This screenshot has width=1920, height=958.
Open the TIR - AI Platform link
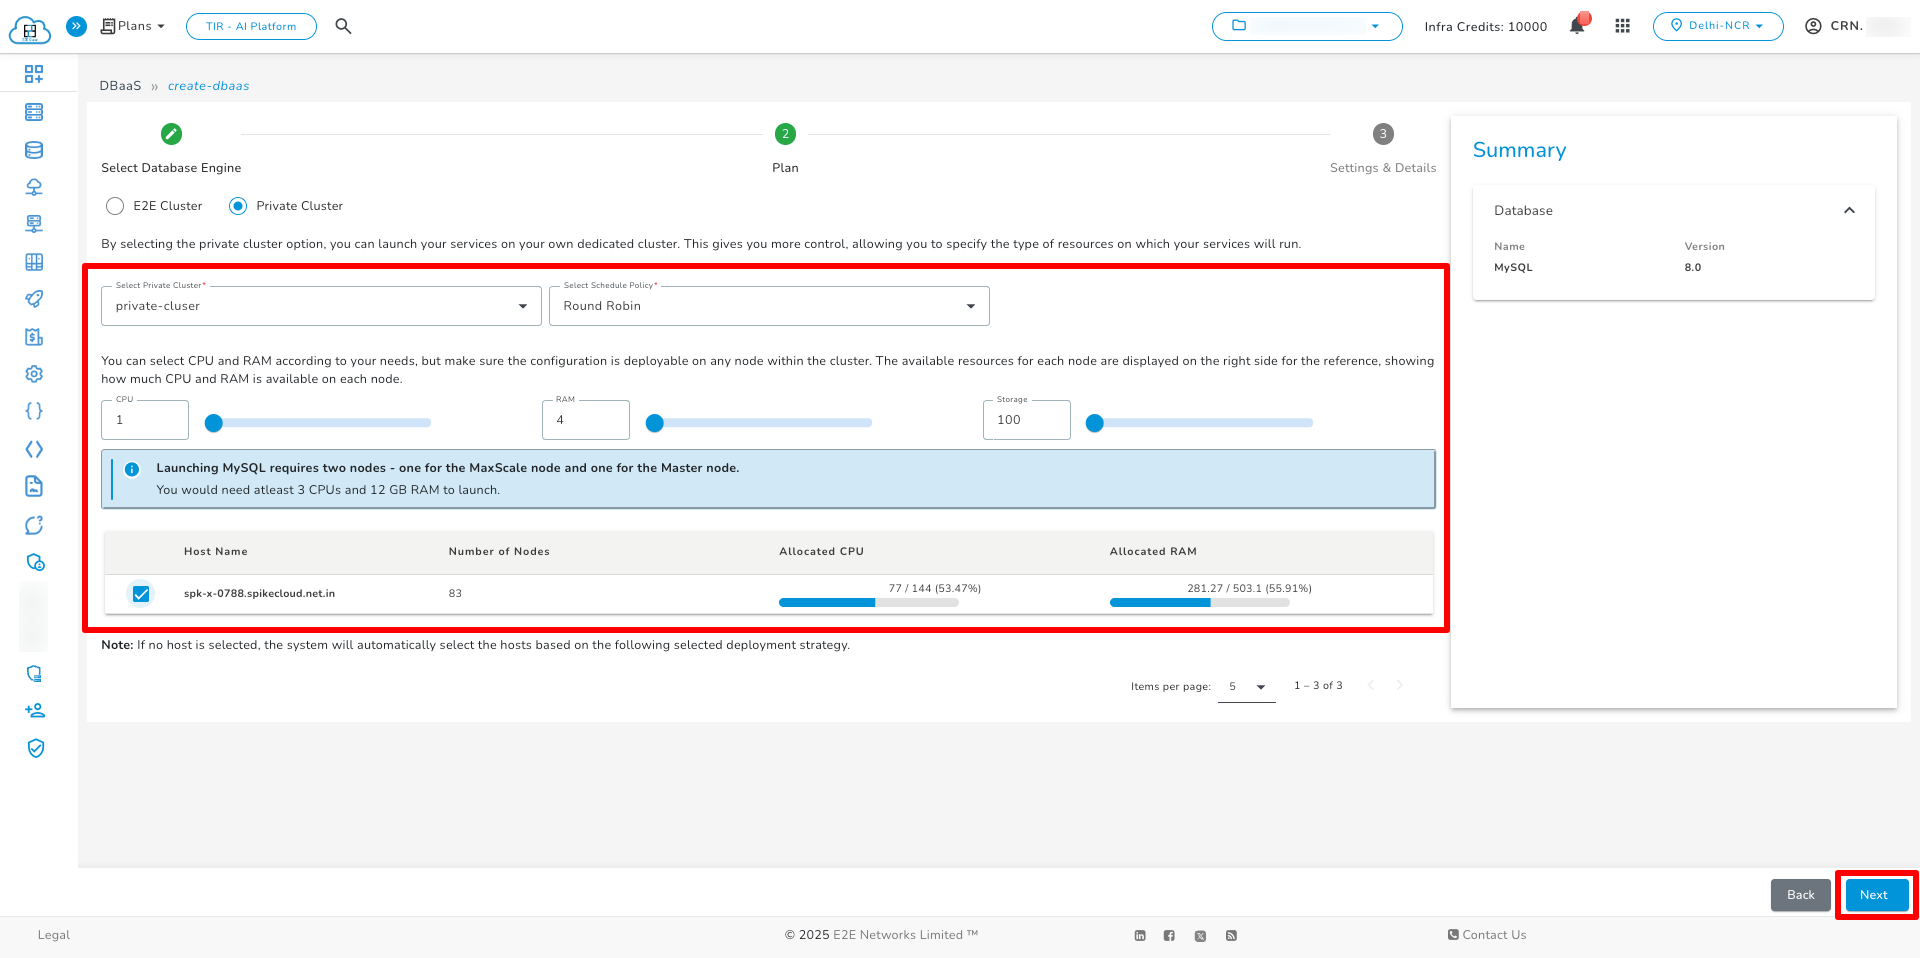click(251, 26)
